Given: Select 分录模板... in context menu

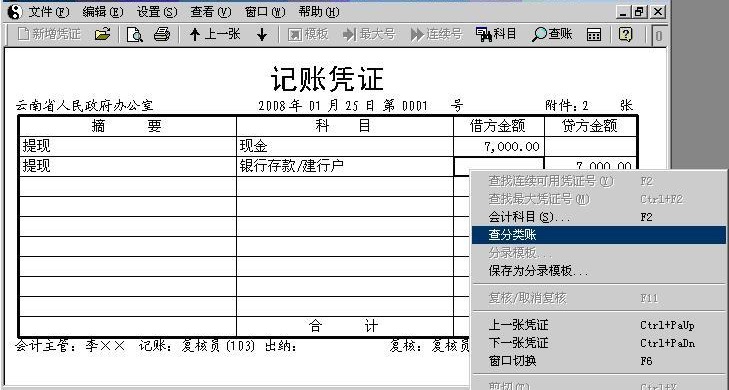Looking at the screenshot, I should 599,253.
